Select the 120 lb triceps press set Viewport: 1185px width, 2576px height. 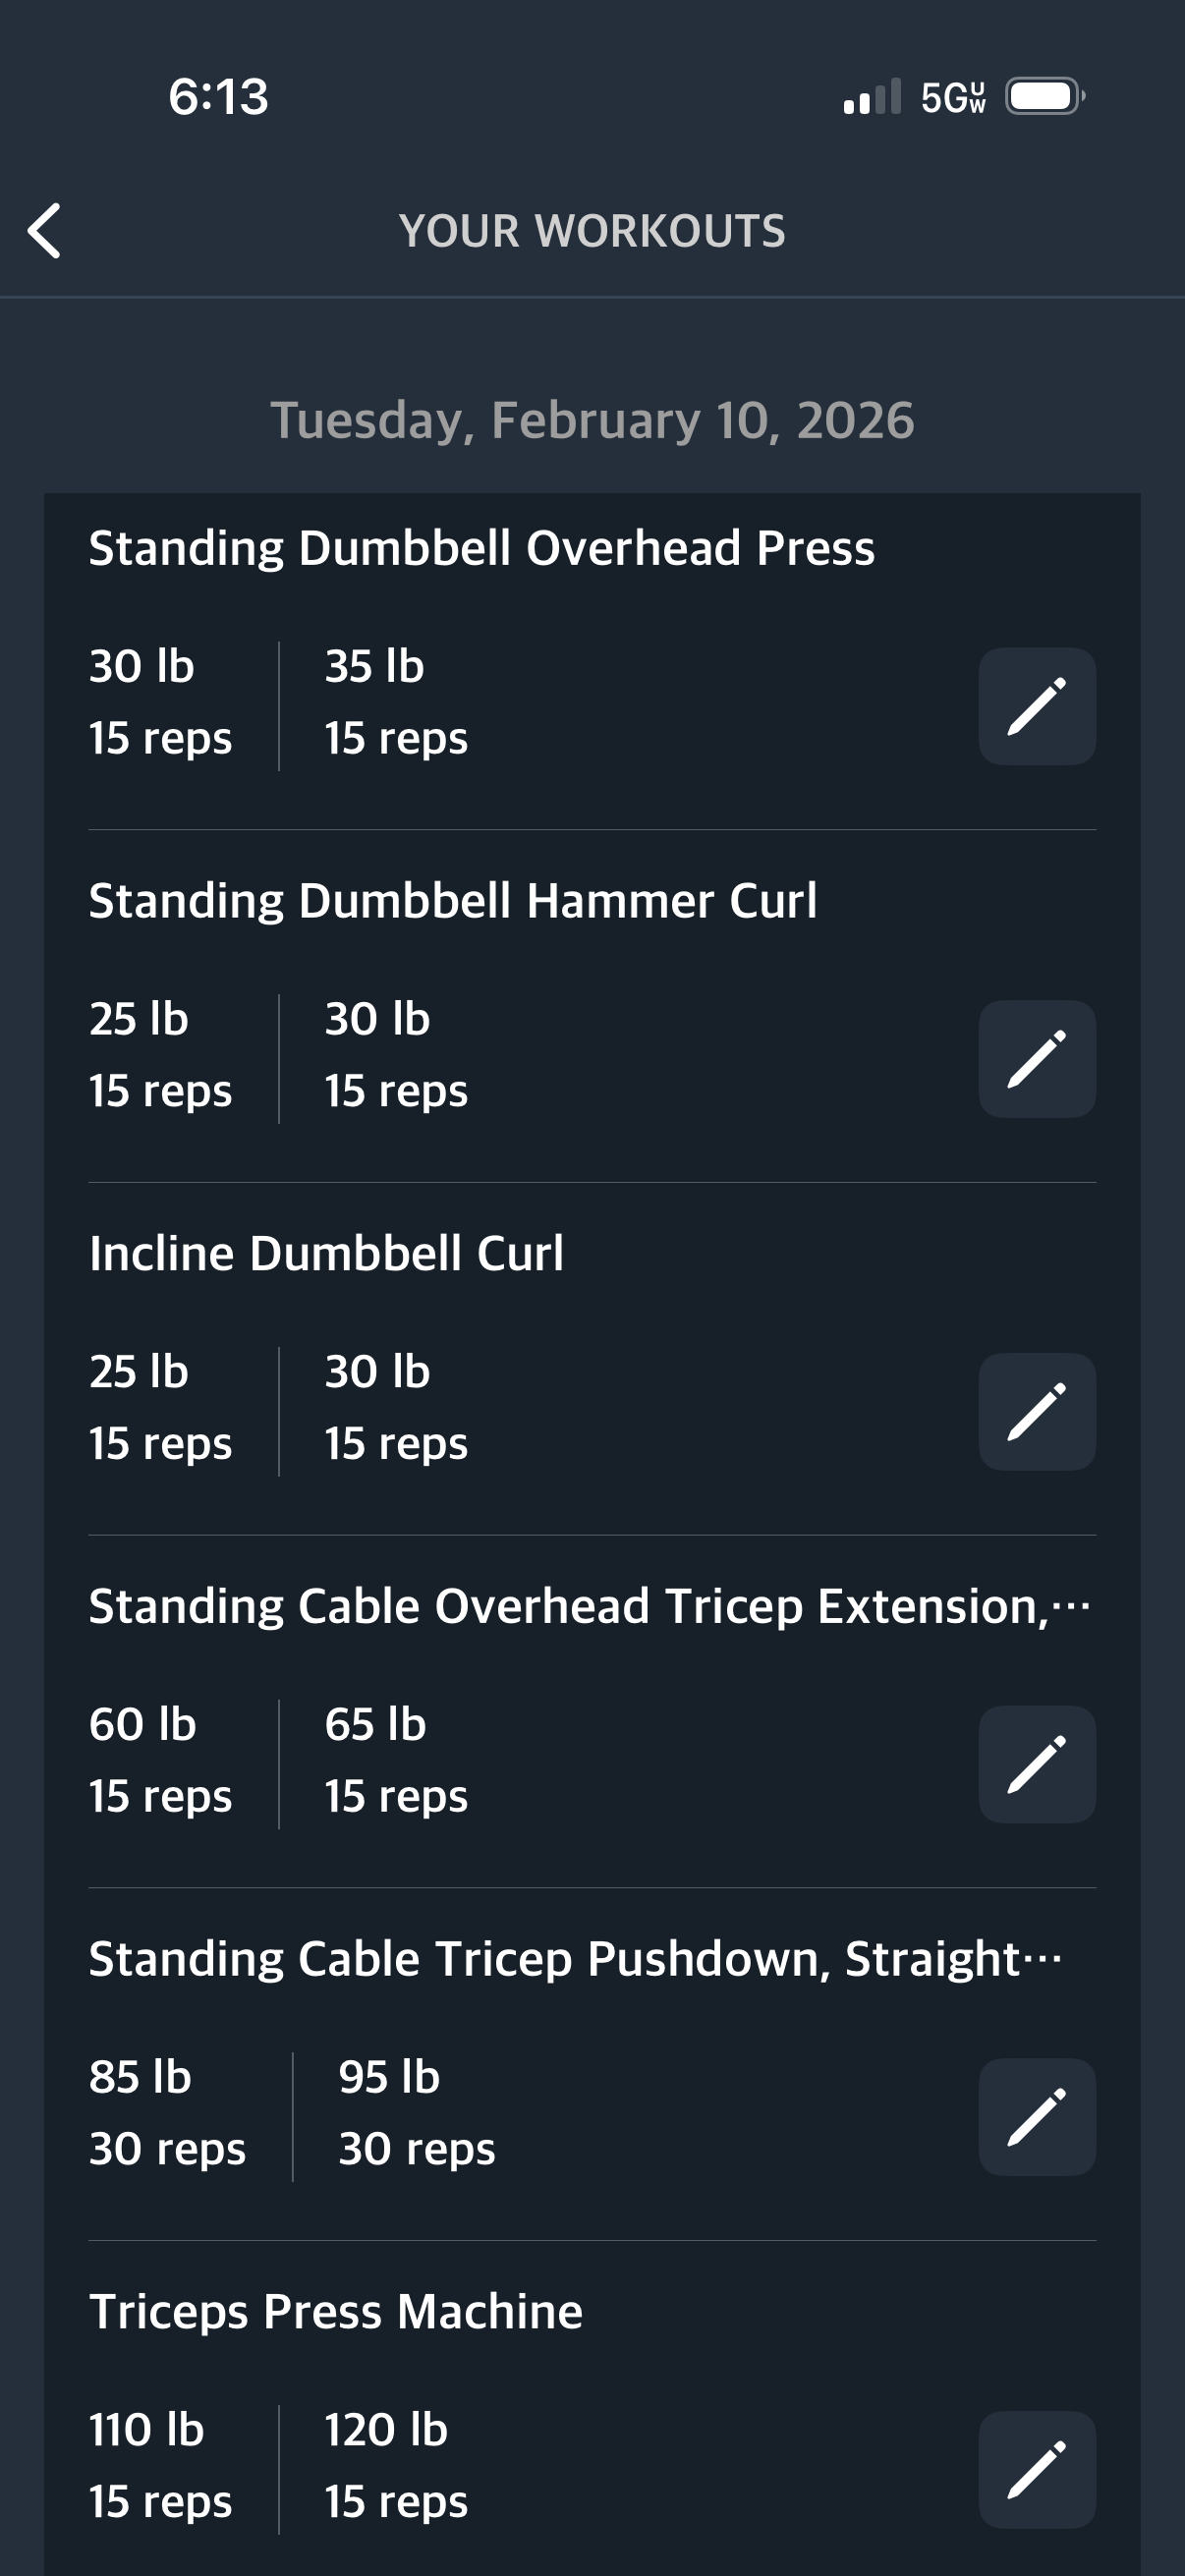point(395,2465)
